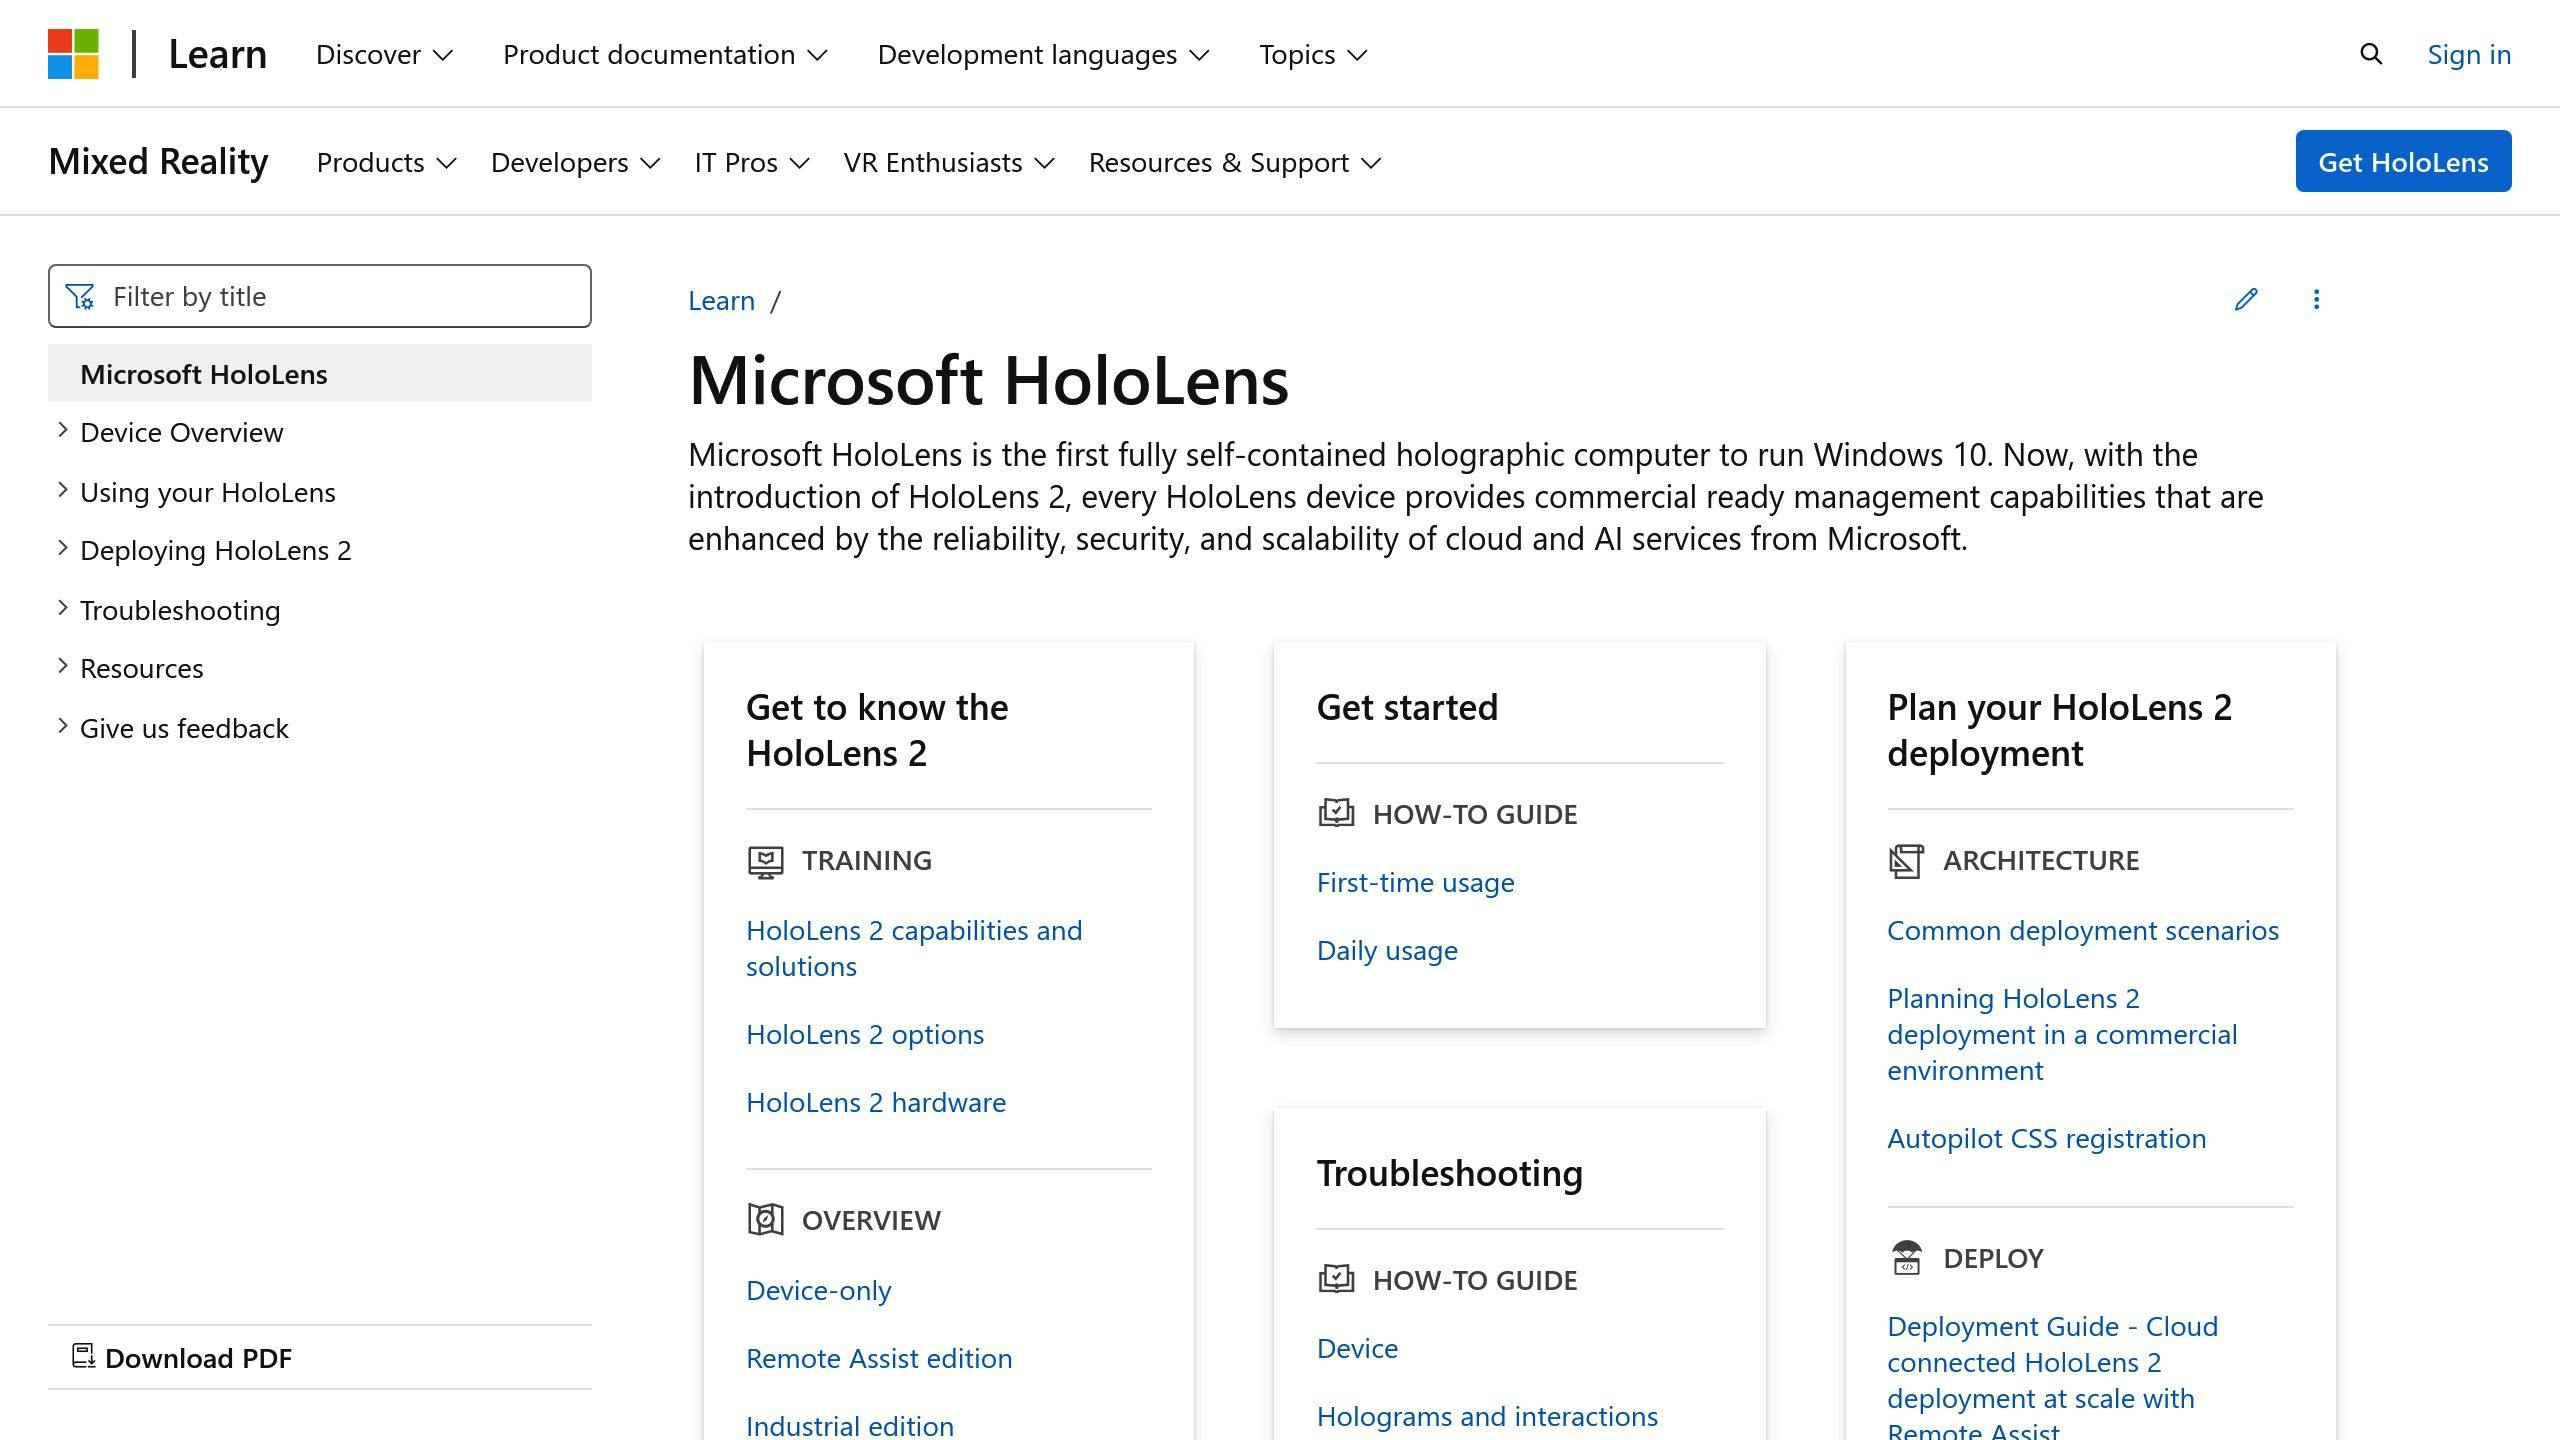Click the Overview section icon
The image size is (2560, 1440).
click(x=765, y=1220)
